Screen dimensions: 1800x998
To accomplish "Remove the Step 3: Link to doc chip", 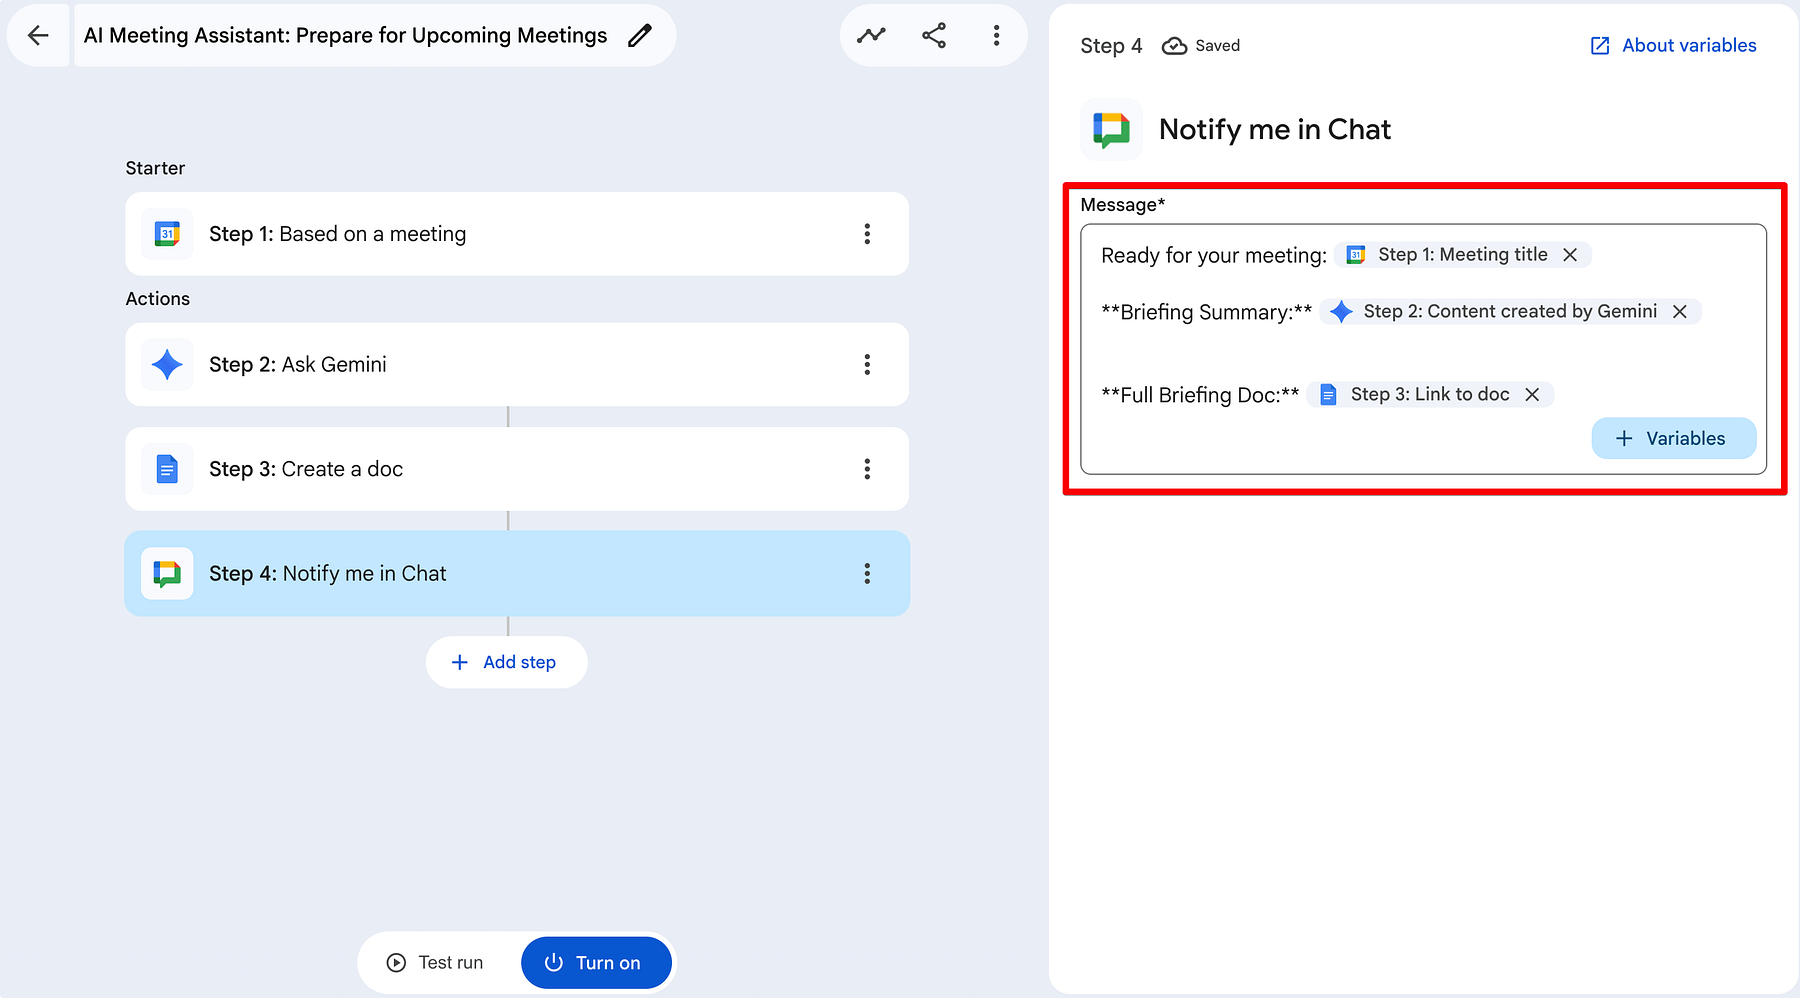I will pyautogui.click(x=1532, y=395).
